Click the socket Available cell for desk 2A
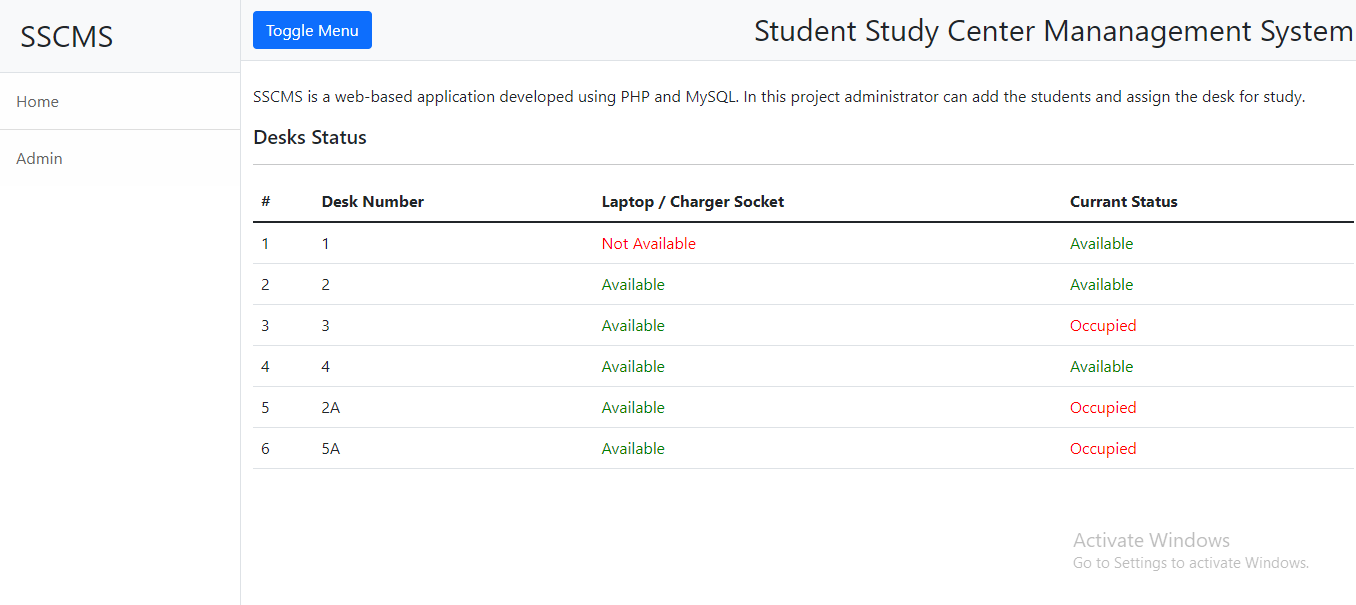 coord(633,408)
